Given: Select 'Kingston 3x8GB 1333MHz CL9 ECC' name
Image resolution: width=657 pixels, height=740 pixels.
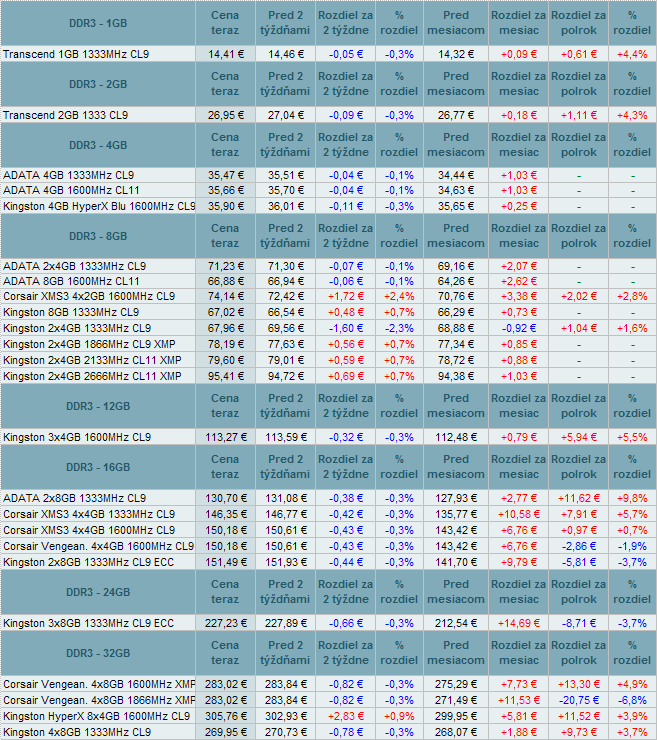Looking at the screenshot, I should [x=88, y=623].
